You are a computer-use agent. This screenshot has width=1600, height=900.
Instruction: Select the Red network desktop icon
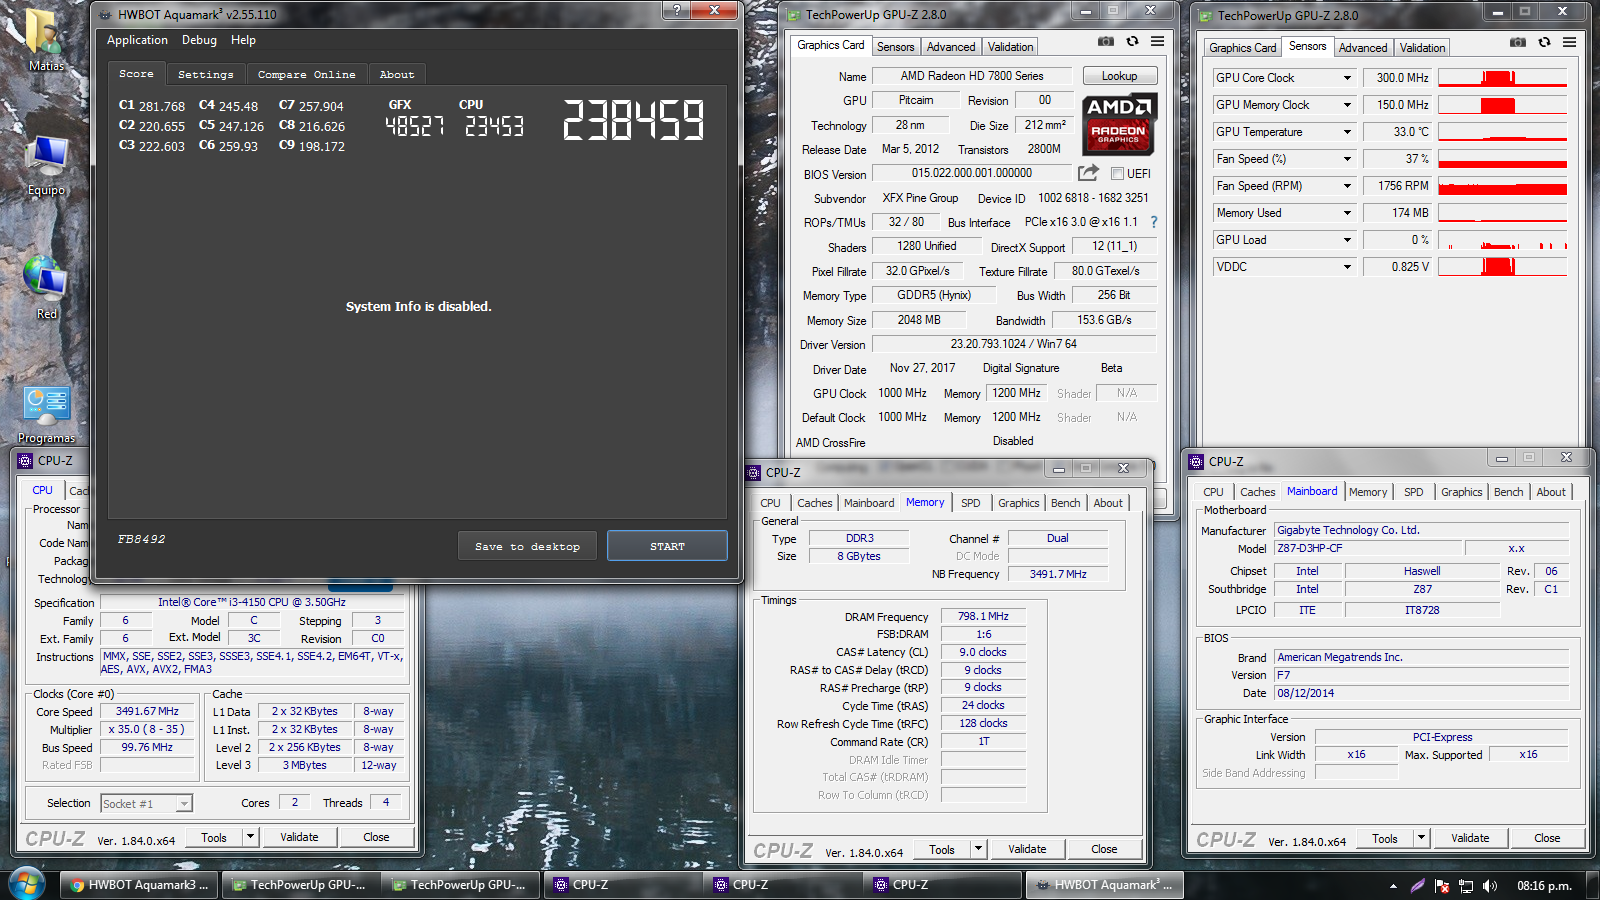coord(46,289)
